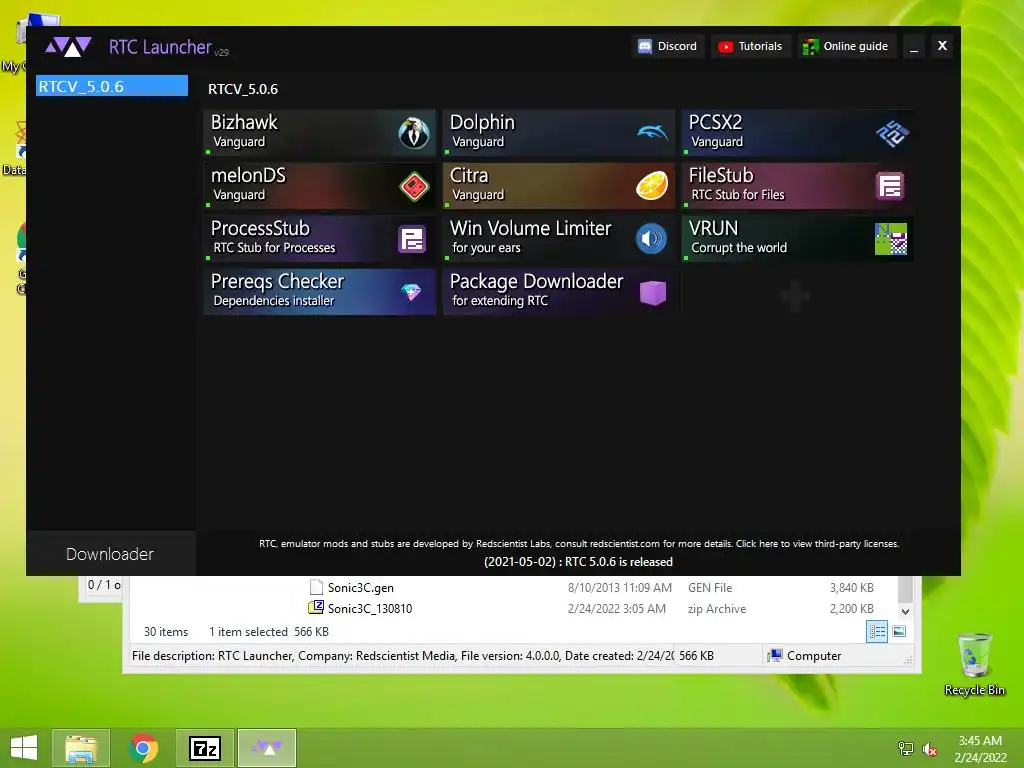Select RTCV_5.0.6 version in sidebar

[112, 86]
